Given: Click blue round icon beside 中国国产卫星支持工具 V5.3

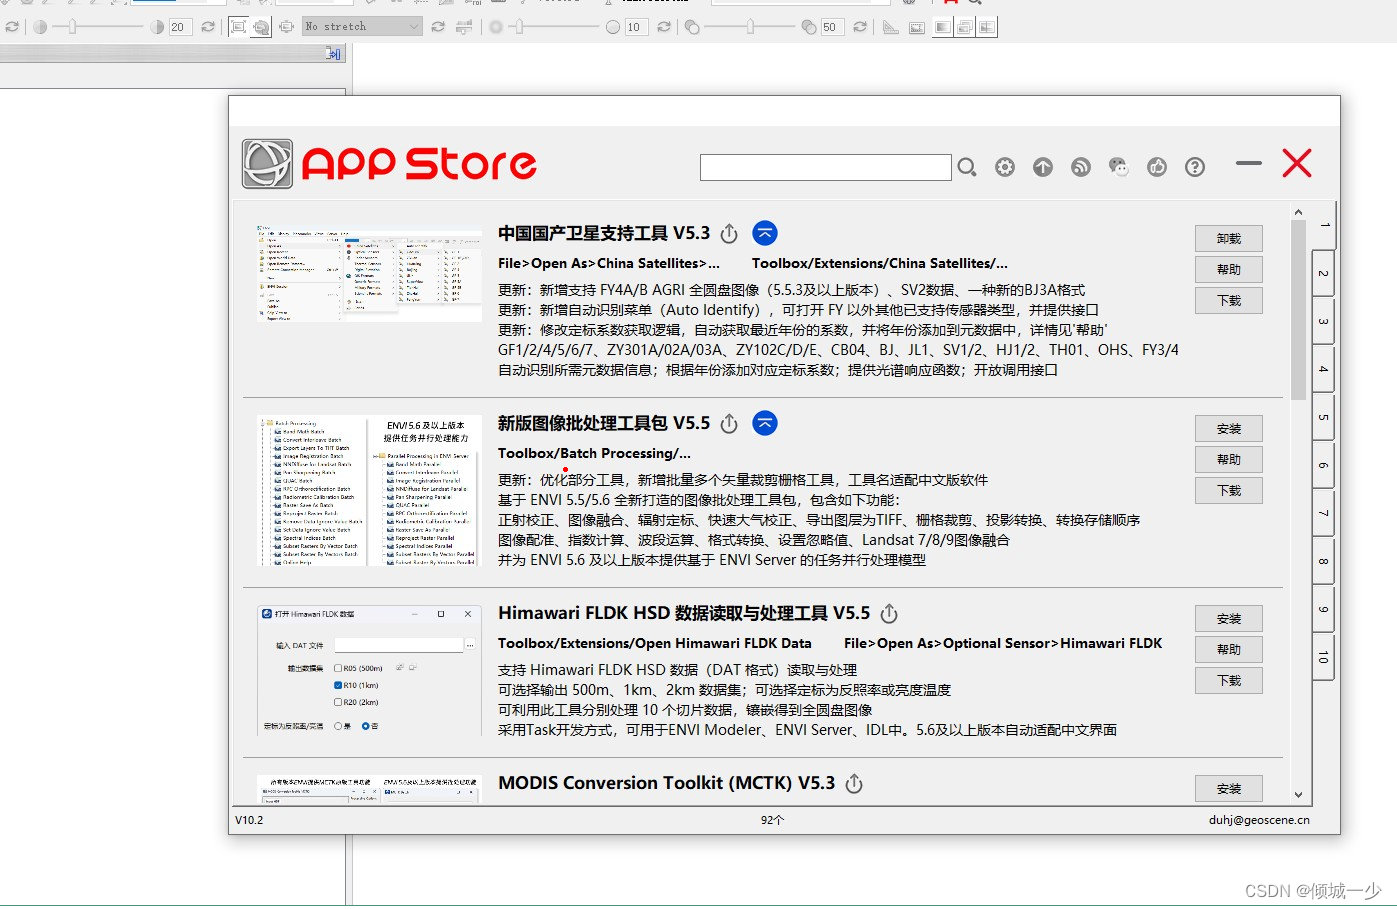Looking at the screenshot, I should click(765, 233).
